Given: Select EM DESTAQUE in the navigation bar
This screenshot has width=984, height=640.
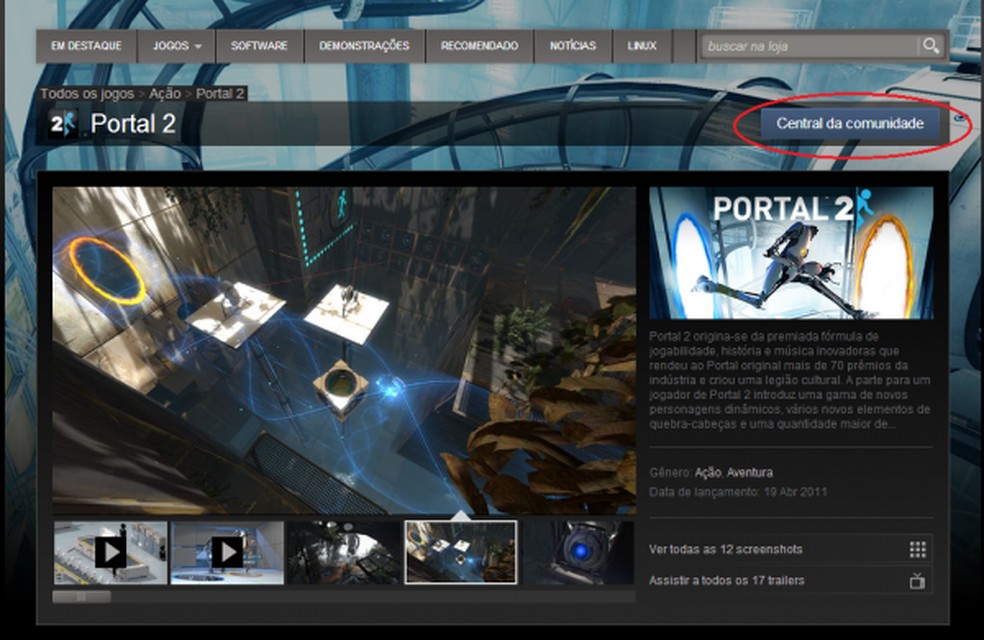Looking at the screenshot, I should tap(84, 45).
